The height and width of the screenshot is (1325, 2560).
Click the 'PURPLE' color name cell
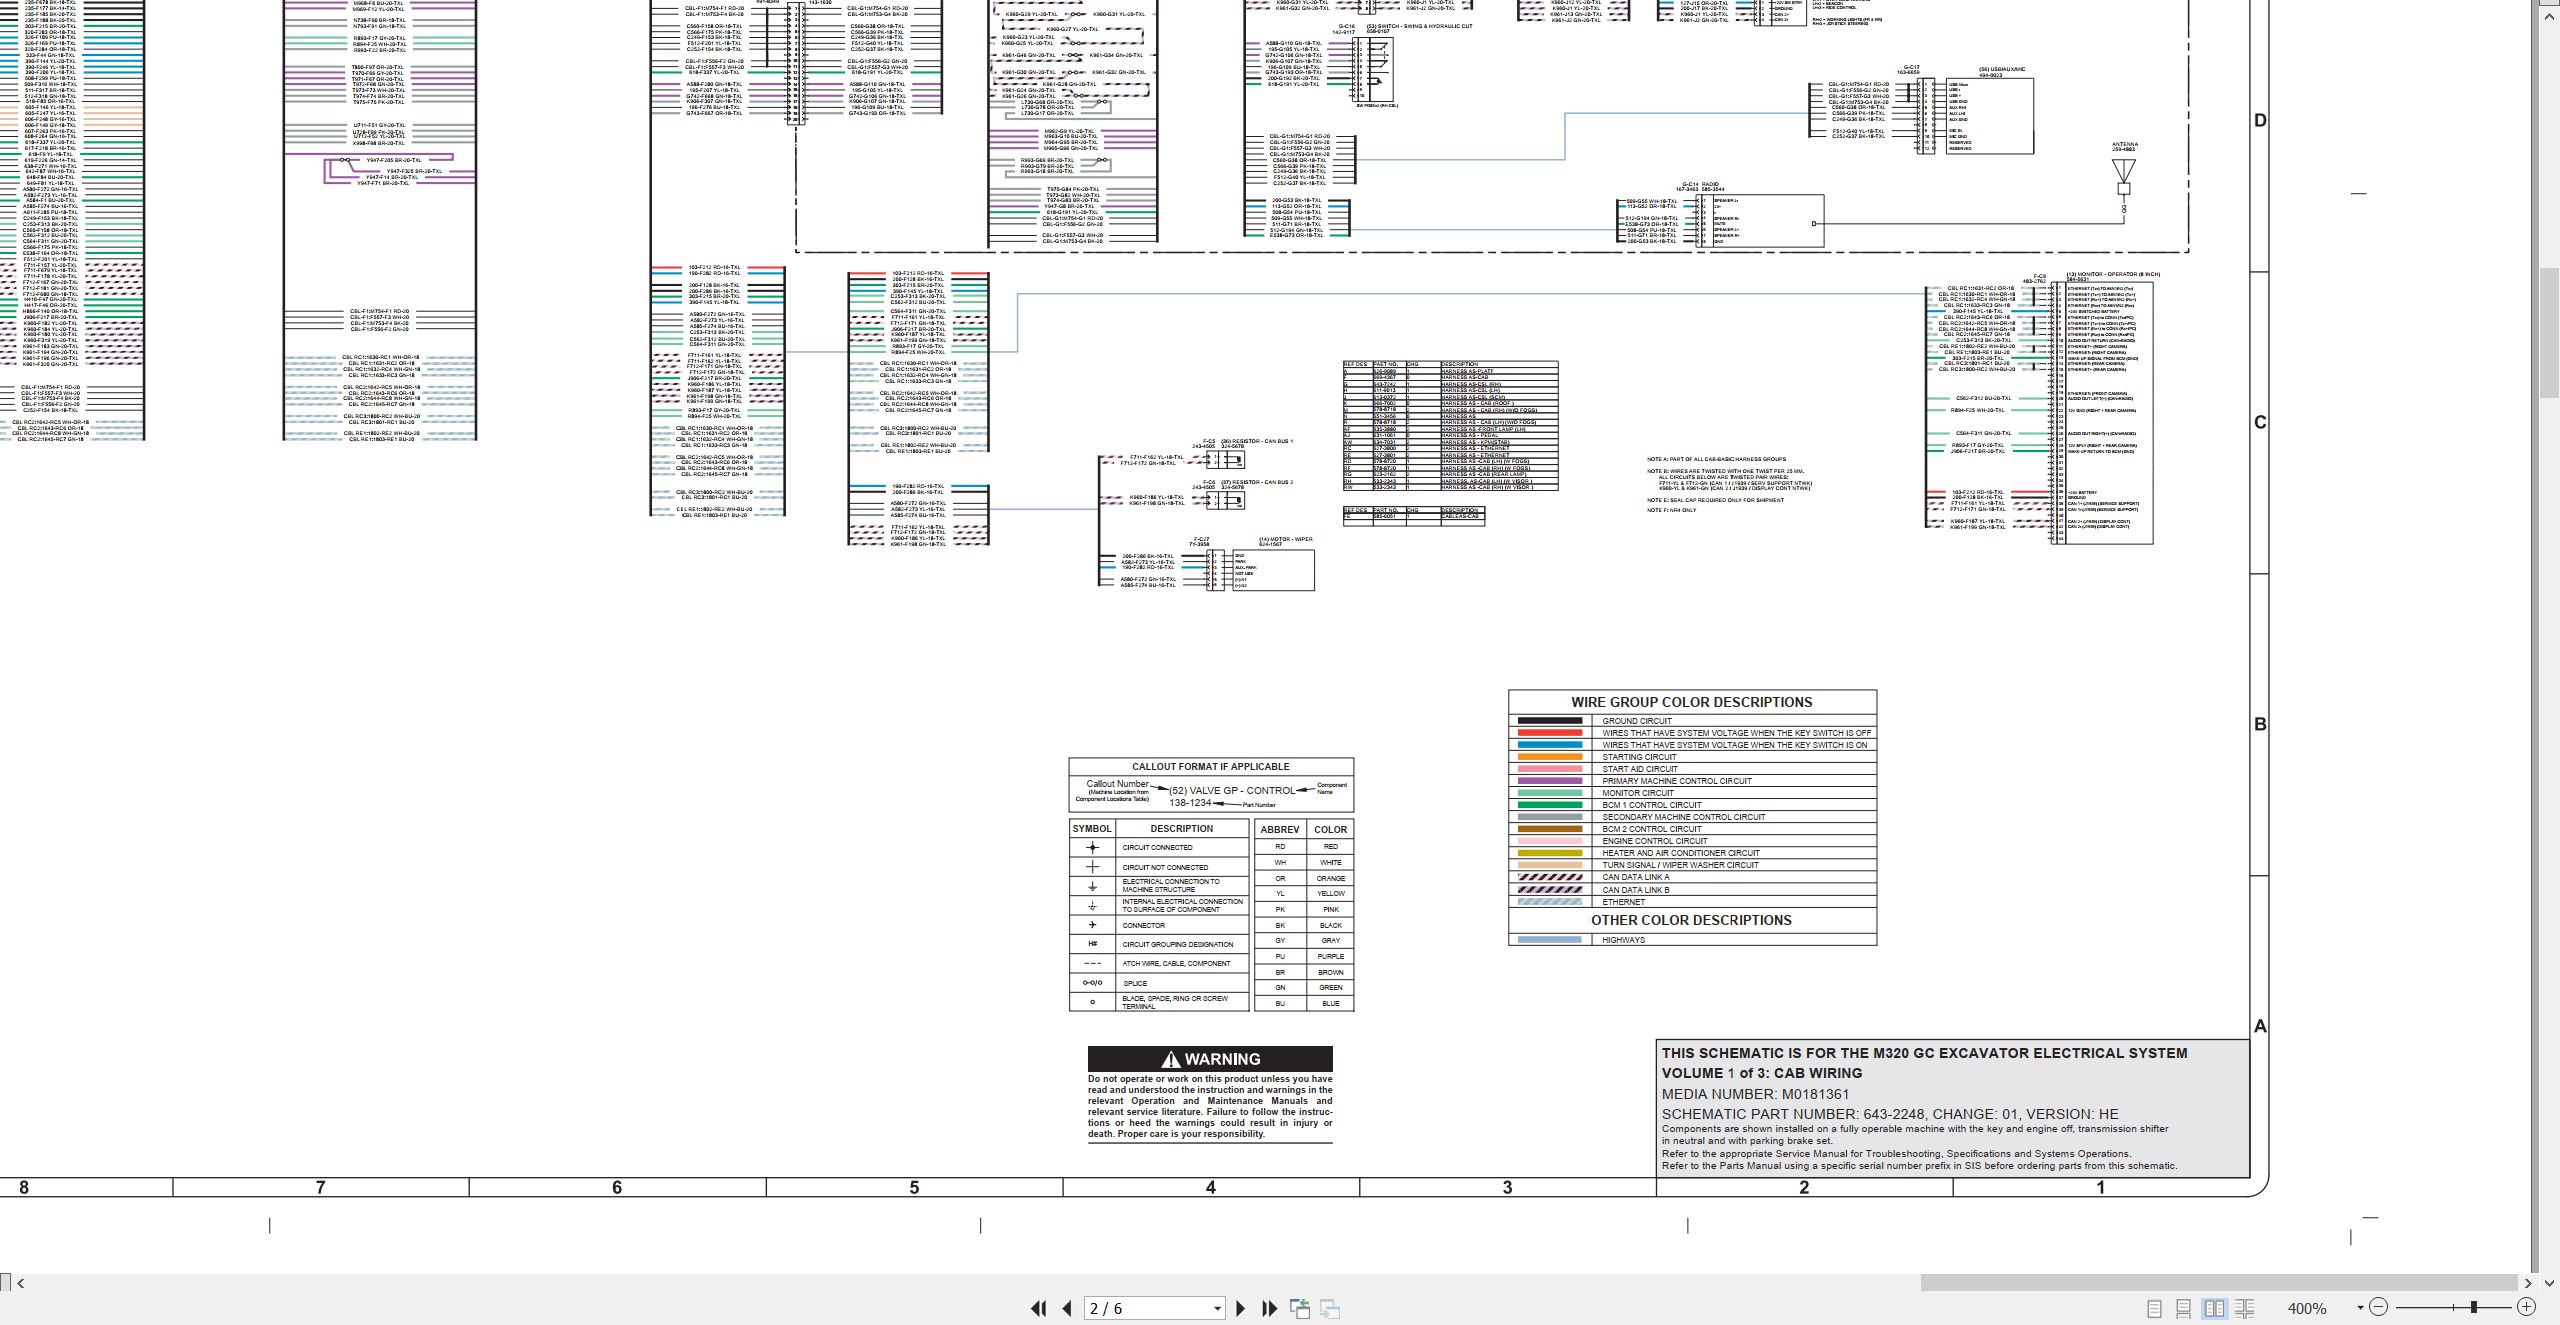tap(1330, 956)
